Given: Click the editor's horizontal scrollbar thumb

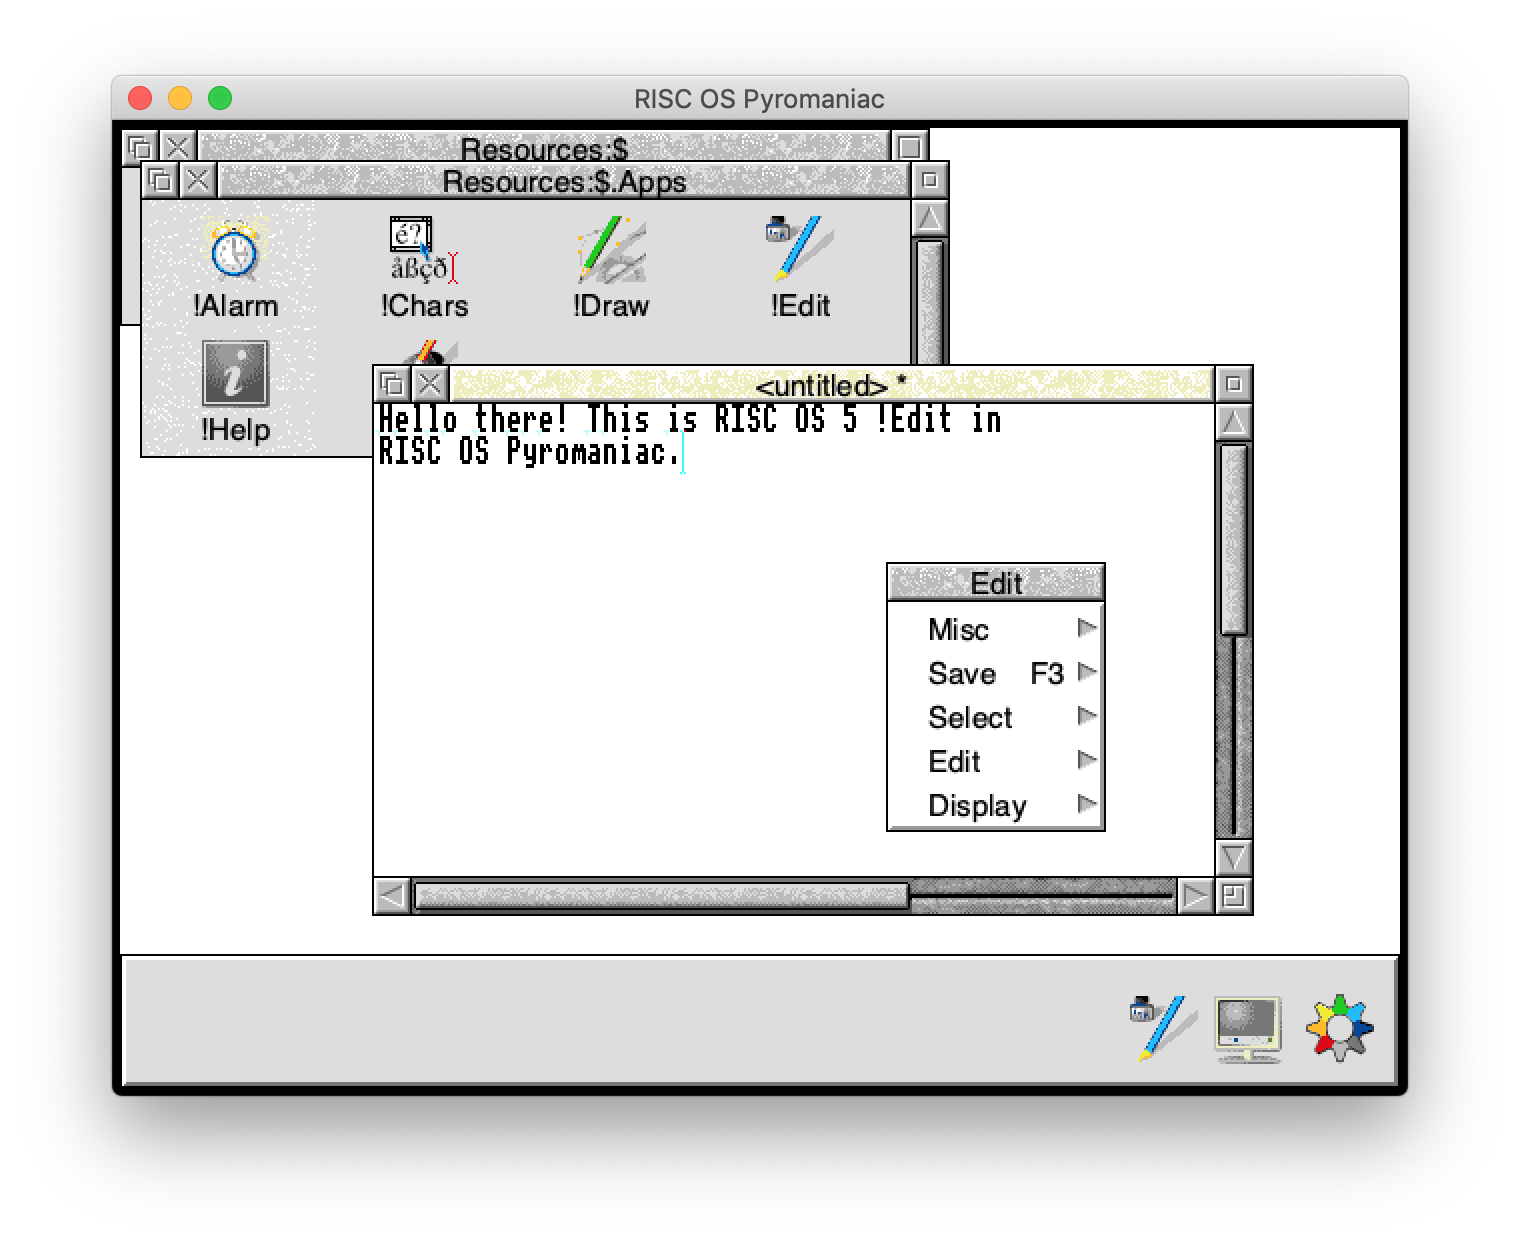Looking at the screenshot, I should tap(661, 896).
